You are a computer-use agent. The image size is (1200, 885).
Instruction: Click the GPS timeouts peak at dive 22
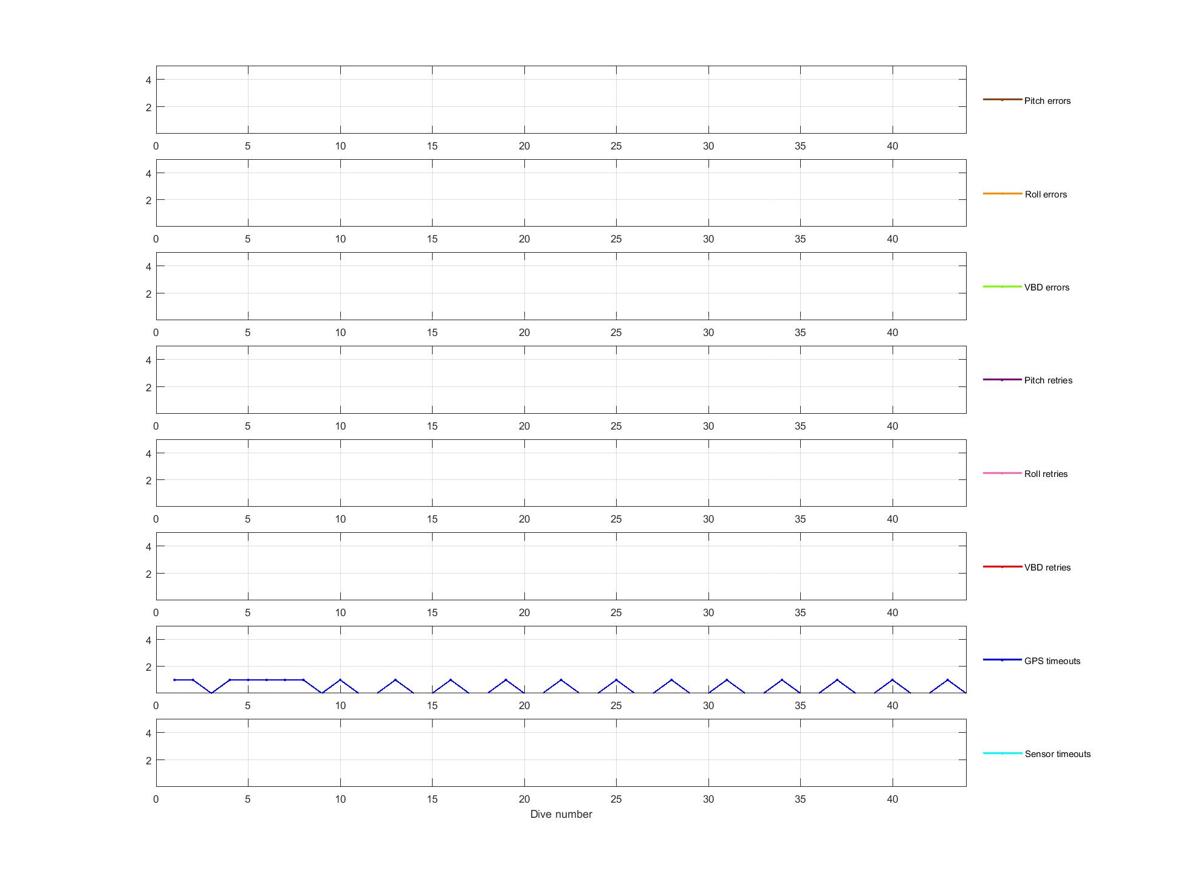click(x=561, y=680)
